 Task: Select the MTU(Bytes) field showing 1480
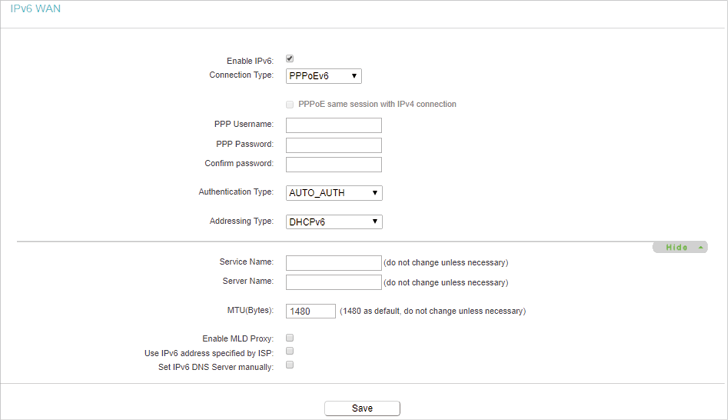(x=311, y=311)
